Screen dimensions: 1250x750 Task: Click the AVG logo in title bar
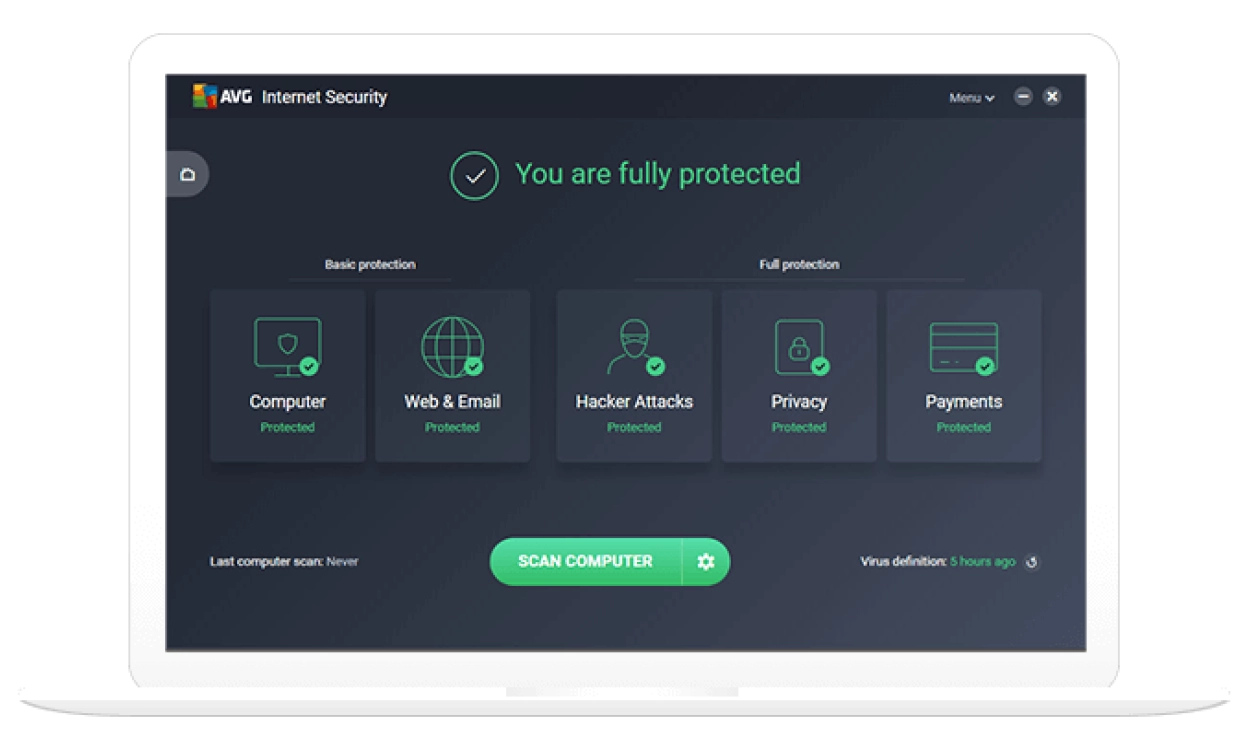[x=222, y=97]
